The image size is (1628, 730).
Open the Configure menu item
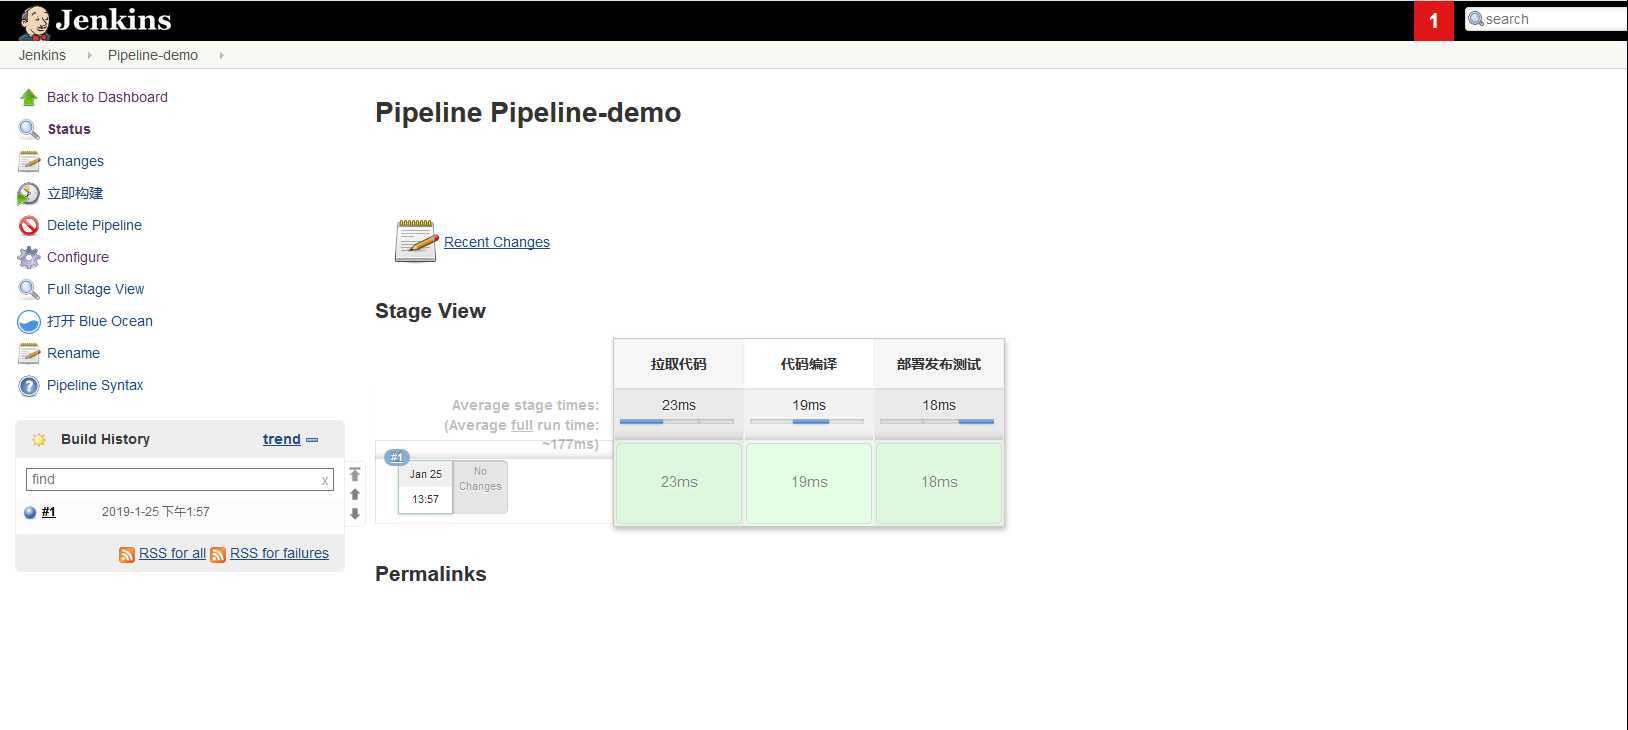pyautogui.click(x=78, y=257)
